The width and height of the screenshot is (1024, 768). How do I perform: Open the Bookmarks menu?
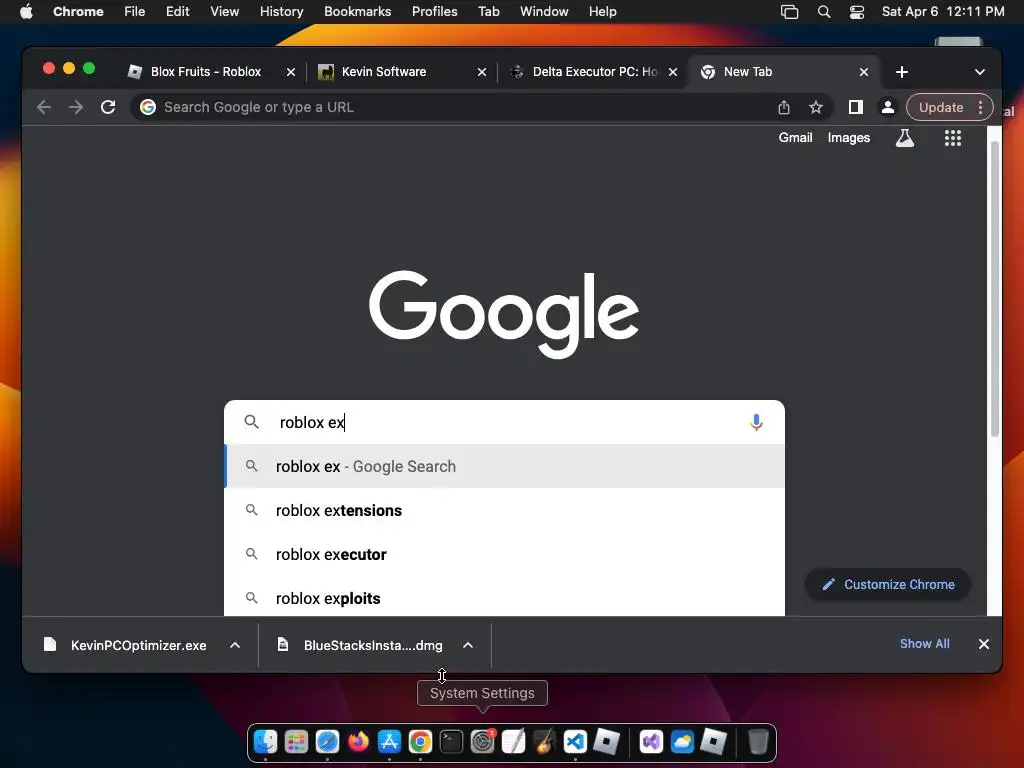coord(357,12)
